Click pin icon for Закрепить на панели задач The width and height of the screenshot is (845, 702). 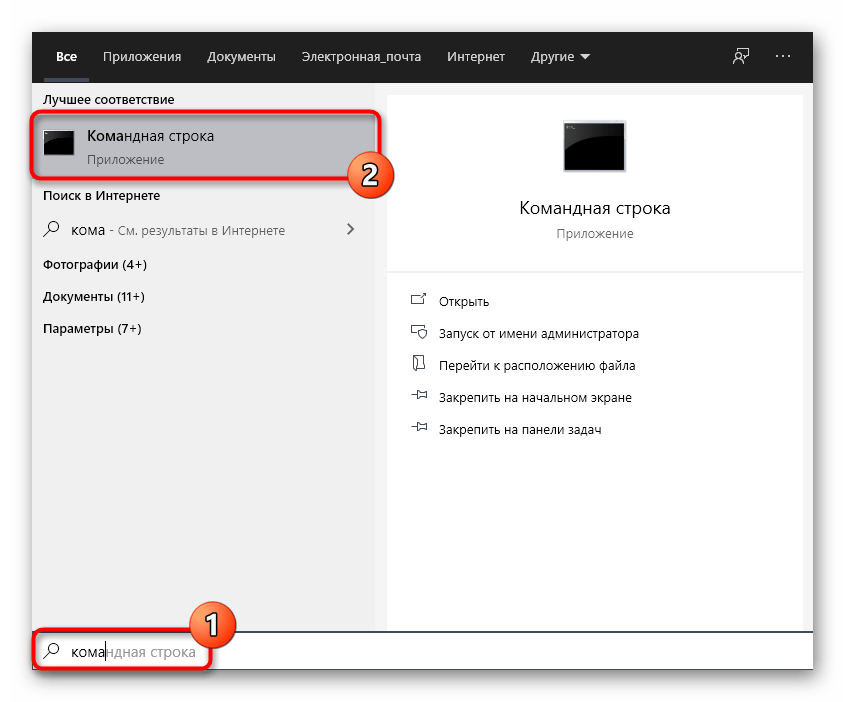click(x=419, y=429)
